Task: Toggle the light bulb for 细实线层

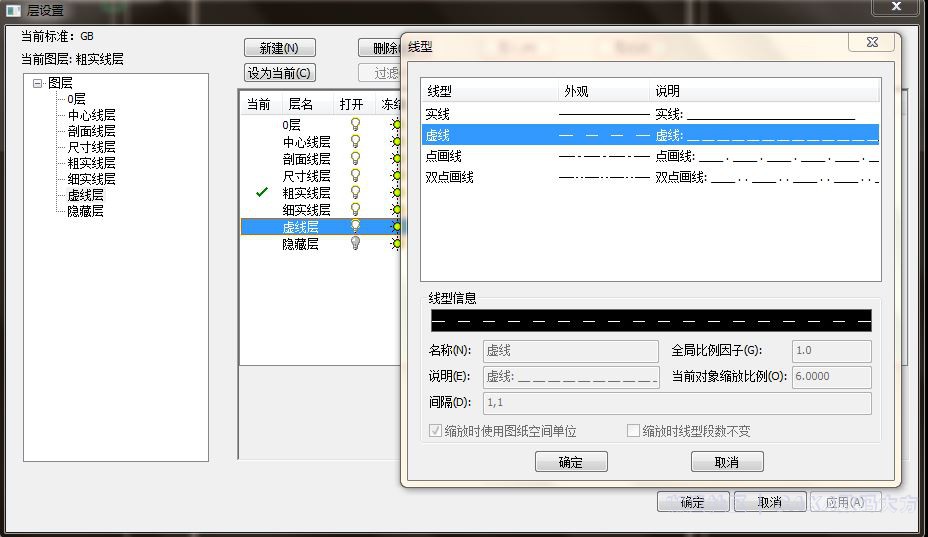Action: [355, 210]
